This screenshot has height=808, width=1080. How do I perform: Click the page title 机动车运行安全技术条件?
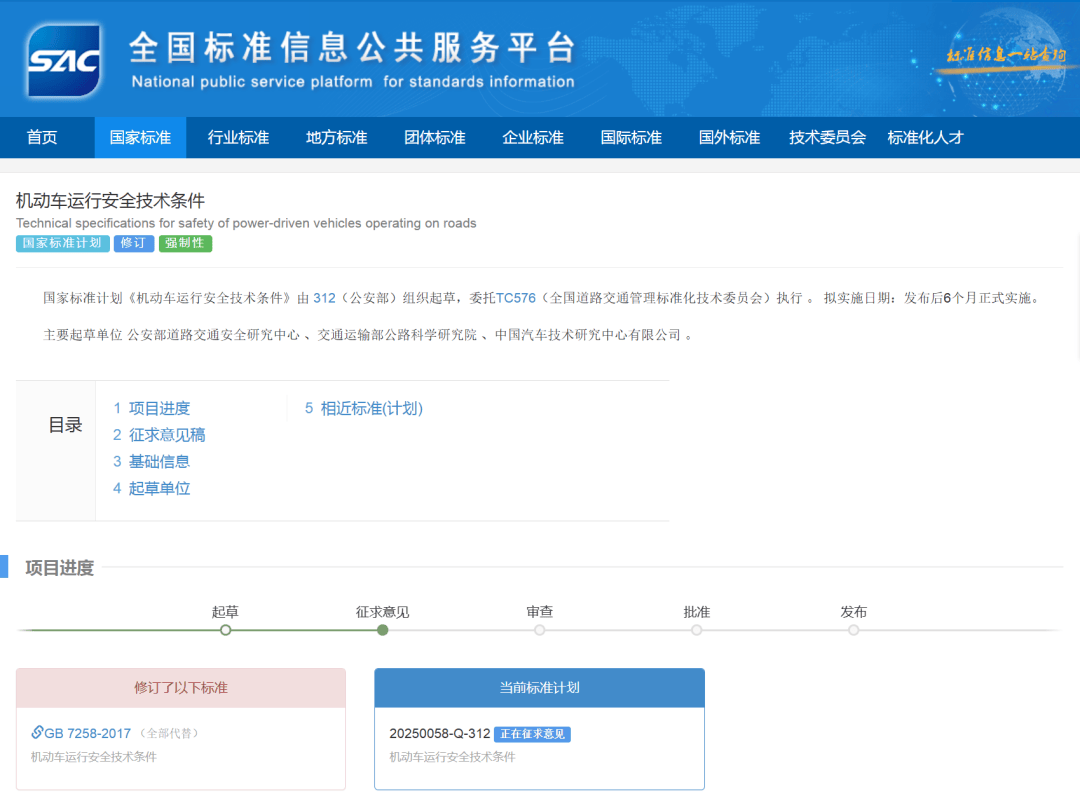(110, 200)
